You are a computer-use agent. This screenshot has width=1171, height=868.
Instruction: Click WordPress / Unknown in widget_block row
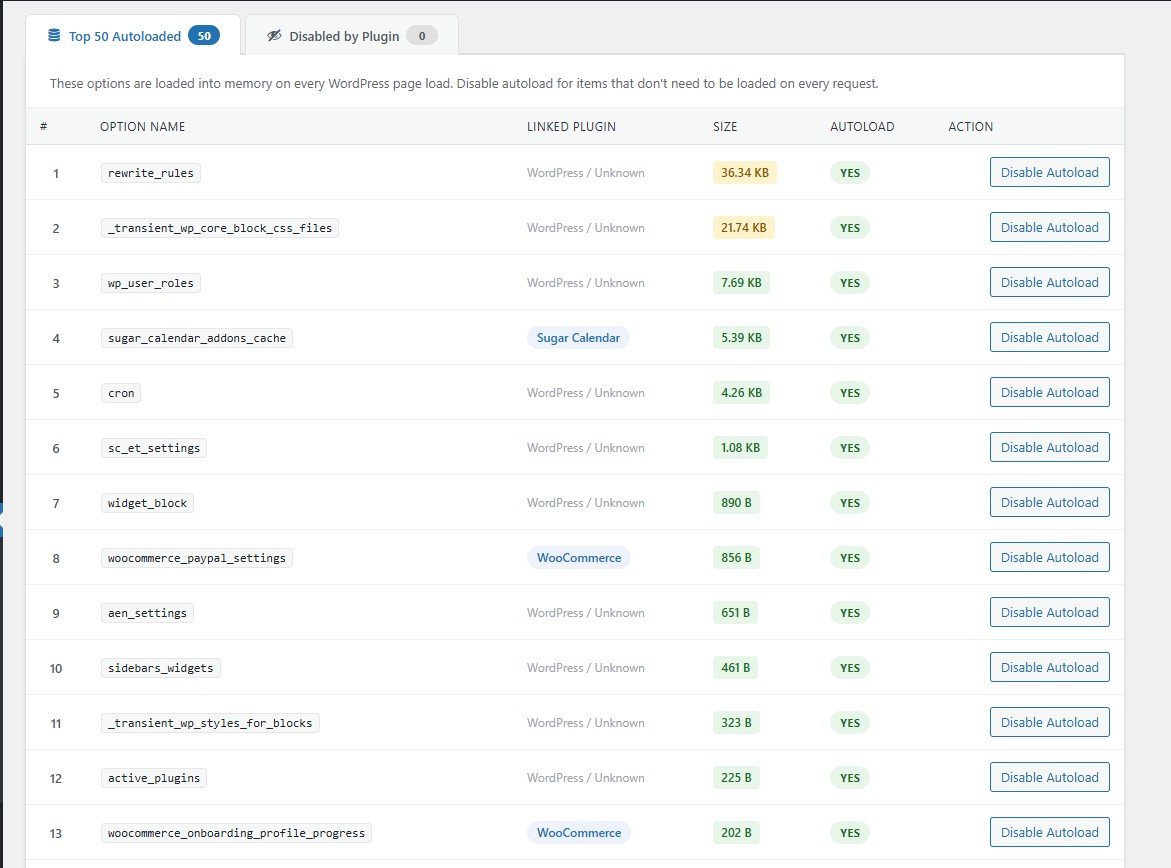(586, 503)
